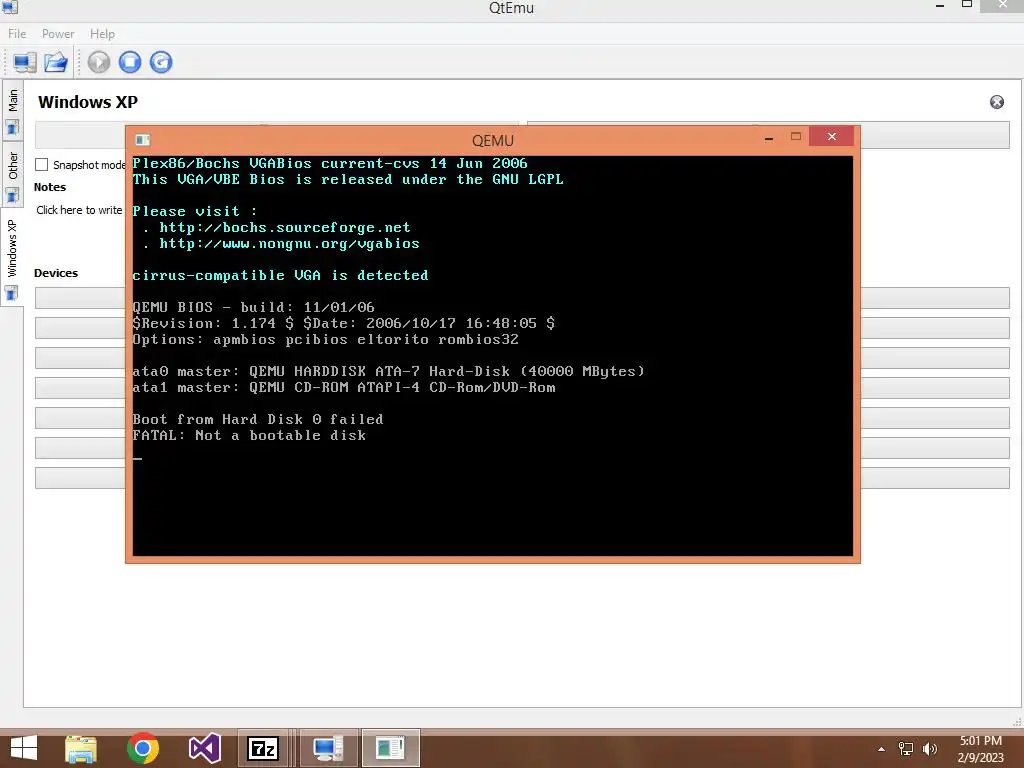The height and width of the screenshot is (768, 1024).
Task: Create a new virtual machine from the toolbar
Action: point(25,62)
